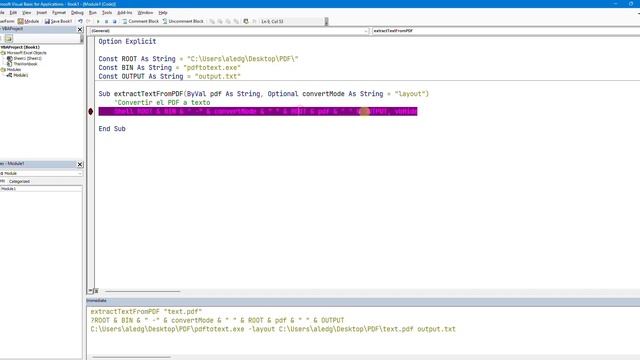The width and height of the screenshot is (640, 360).
Task: Click the ?ROOT & BIN line in Immediate
Action: click(x=217, y=320)
